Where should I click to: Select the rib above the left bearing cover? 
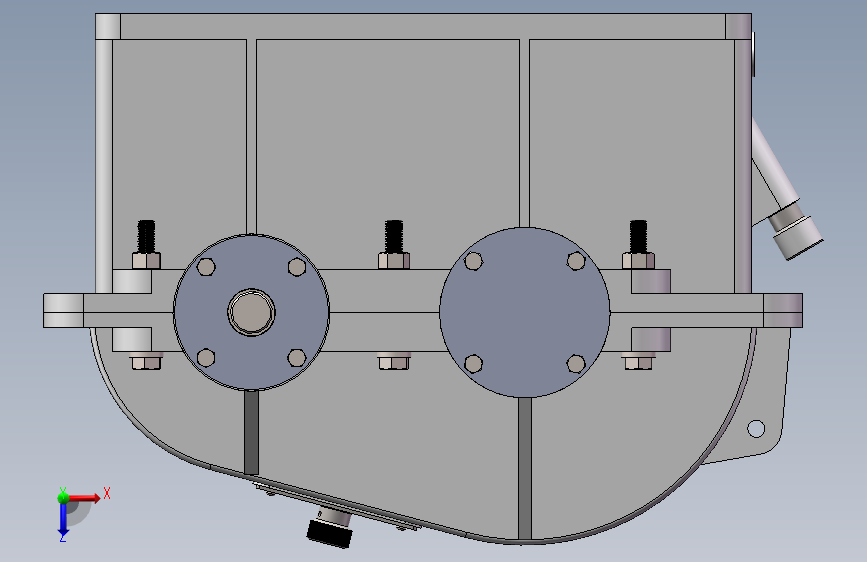[252, 137]
